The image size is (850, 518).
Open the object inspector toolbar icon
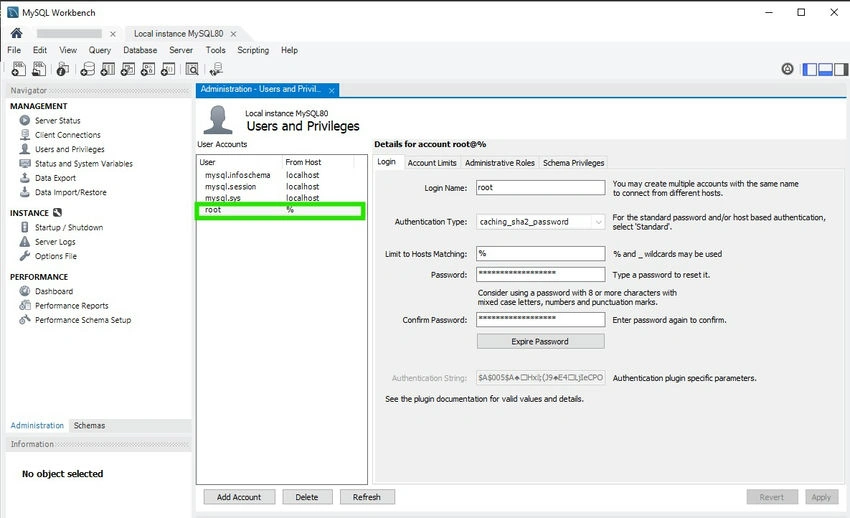[x=62, y=69]
